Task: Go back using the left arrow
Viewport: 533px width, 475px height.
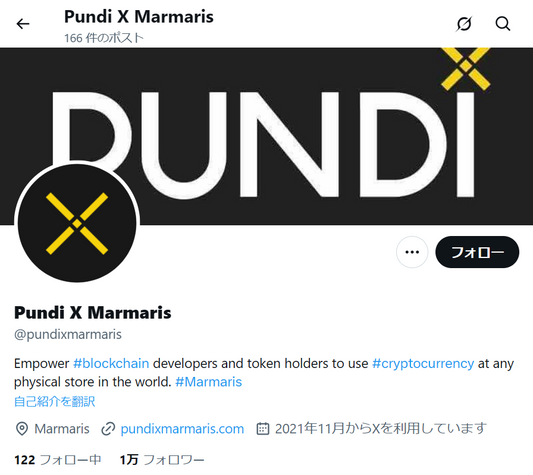Action: coord(23,24)
